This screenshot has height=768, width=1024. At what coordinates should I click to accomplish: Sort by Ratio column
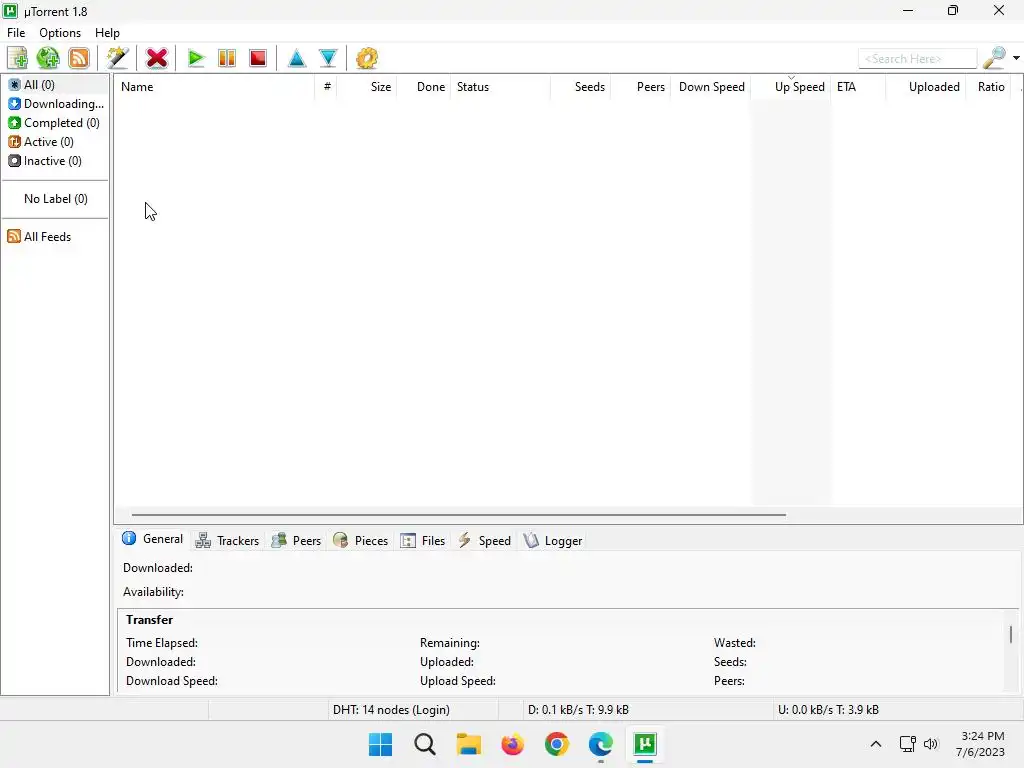989,87
